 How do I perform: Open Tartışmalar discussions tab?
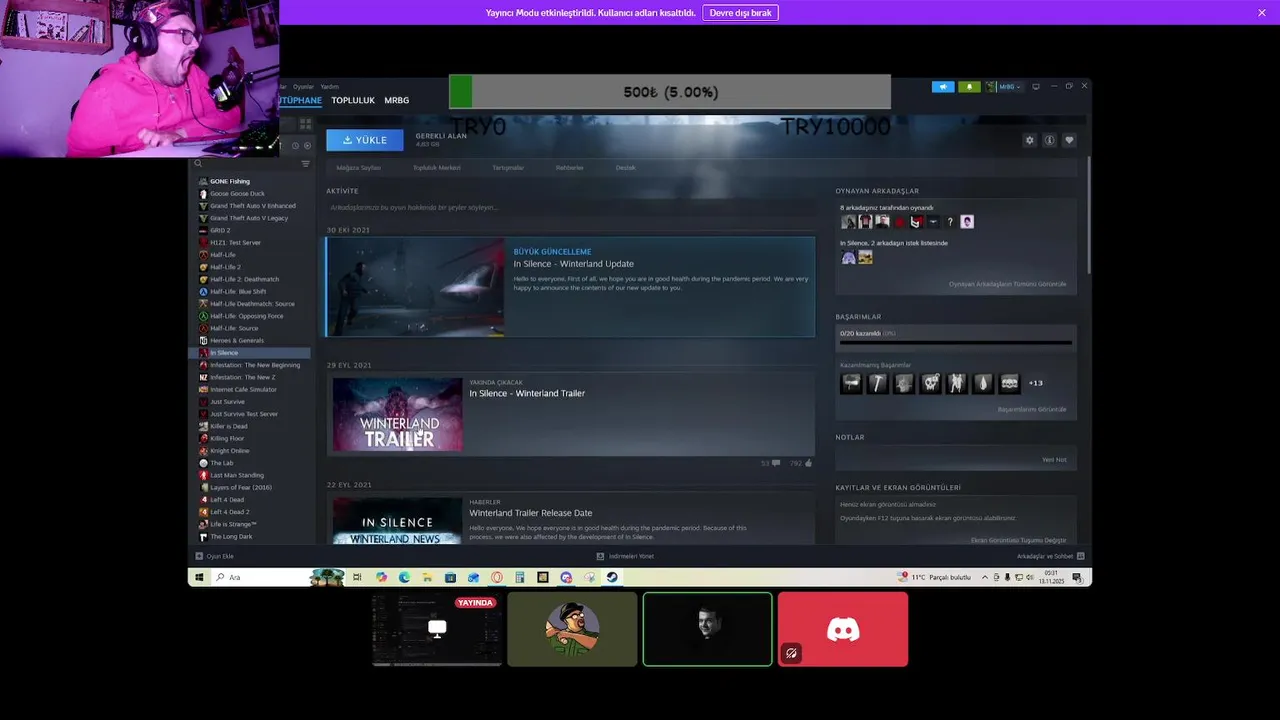click(508, 167)
